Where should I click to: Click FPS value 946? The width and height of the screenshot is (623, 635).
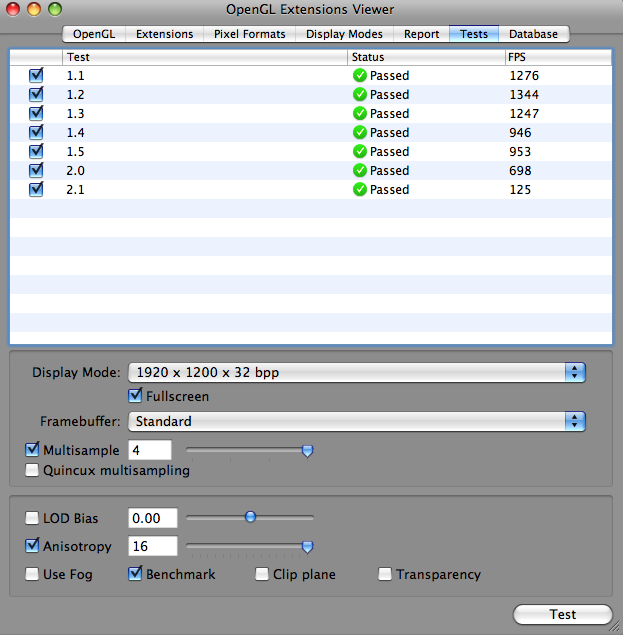[x=520, y=133]
